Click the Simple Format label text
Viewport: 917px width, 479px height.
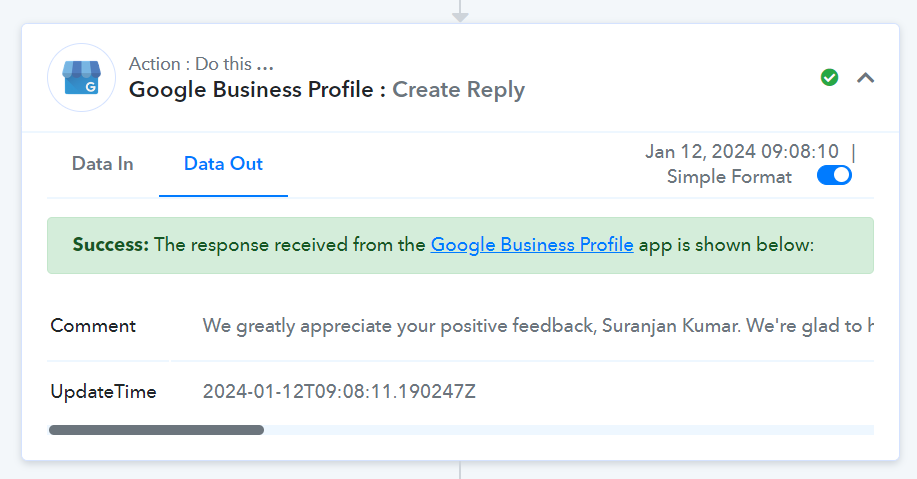click(x=729, y=177)
